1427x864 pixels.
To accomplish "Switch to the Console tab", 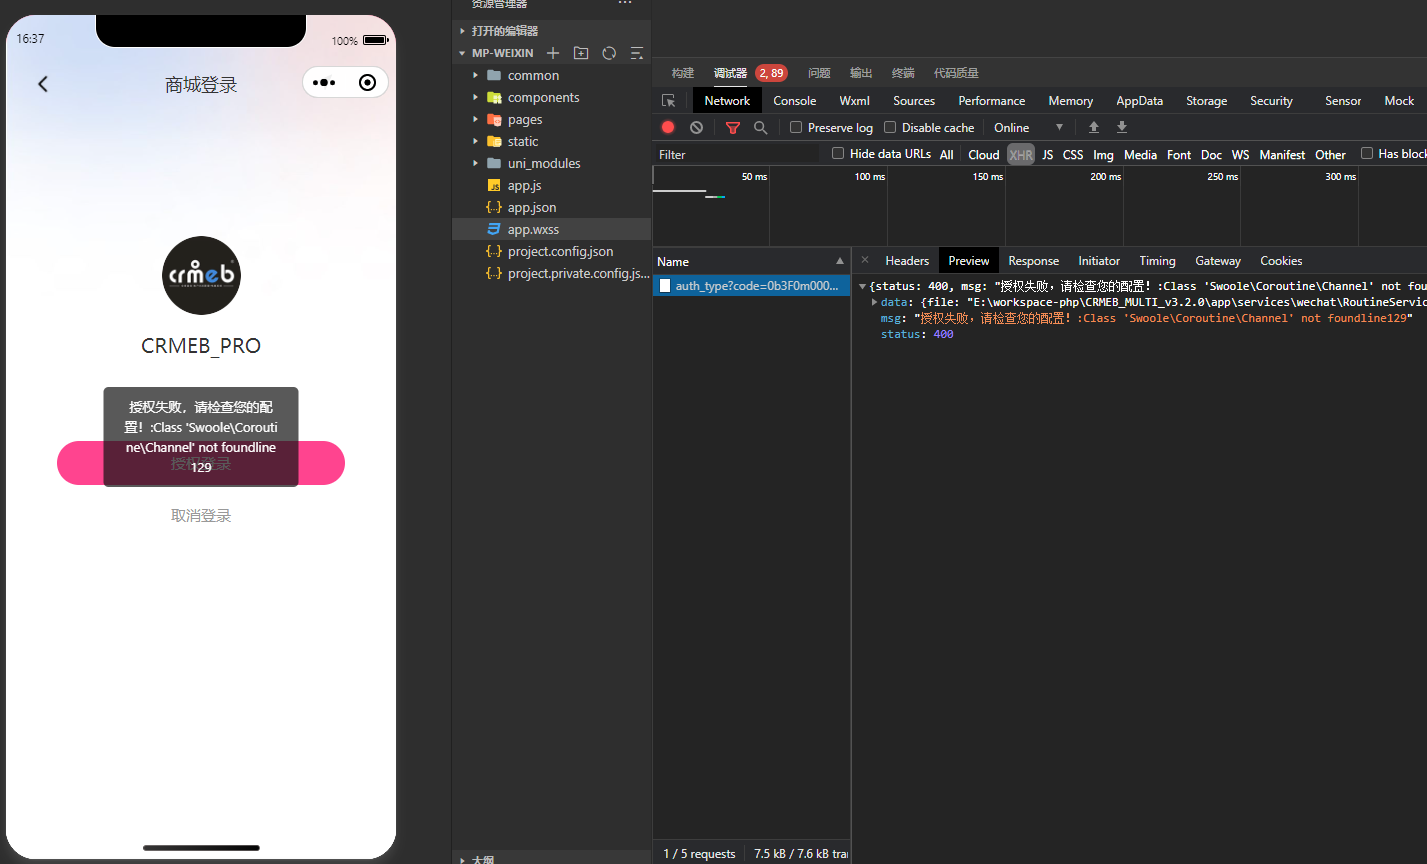I will tap(794, 101).
